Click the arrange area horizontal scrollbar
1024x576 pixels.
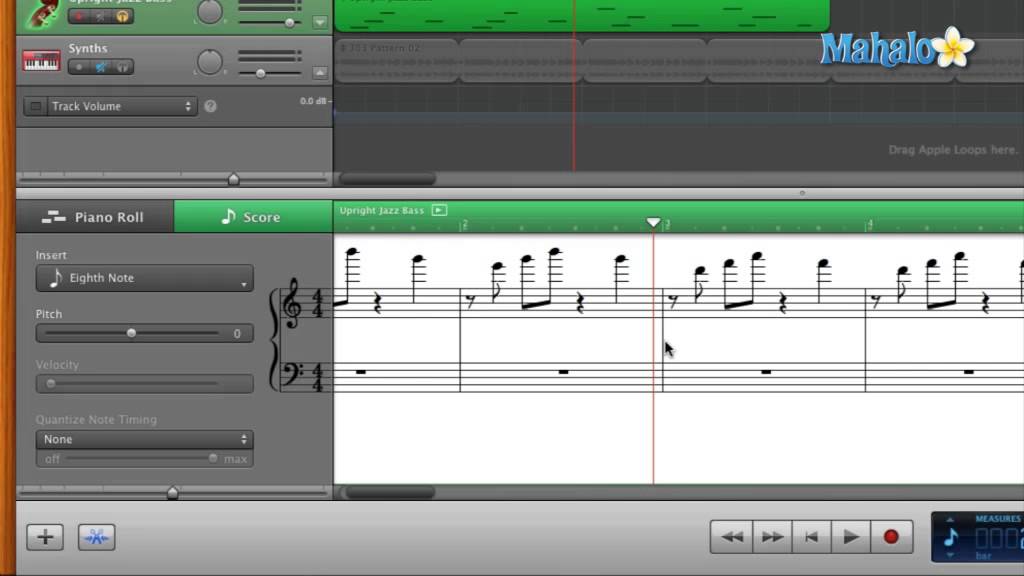tap(387, 178)
